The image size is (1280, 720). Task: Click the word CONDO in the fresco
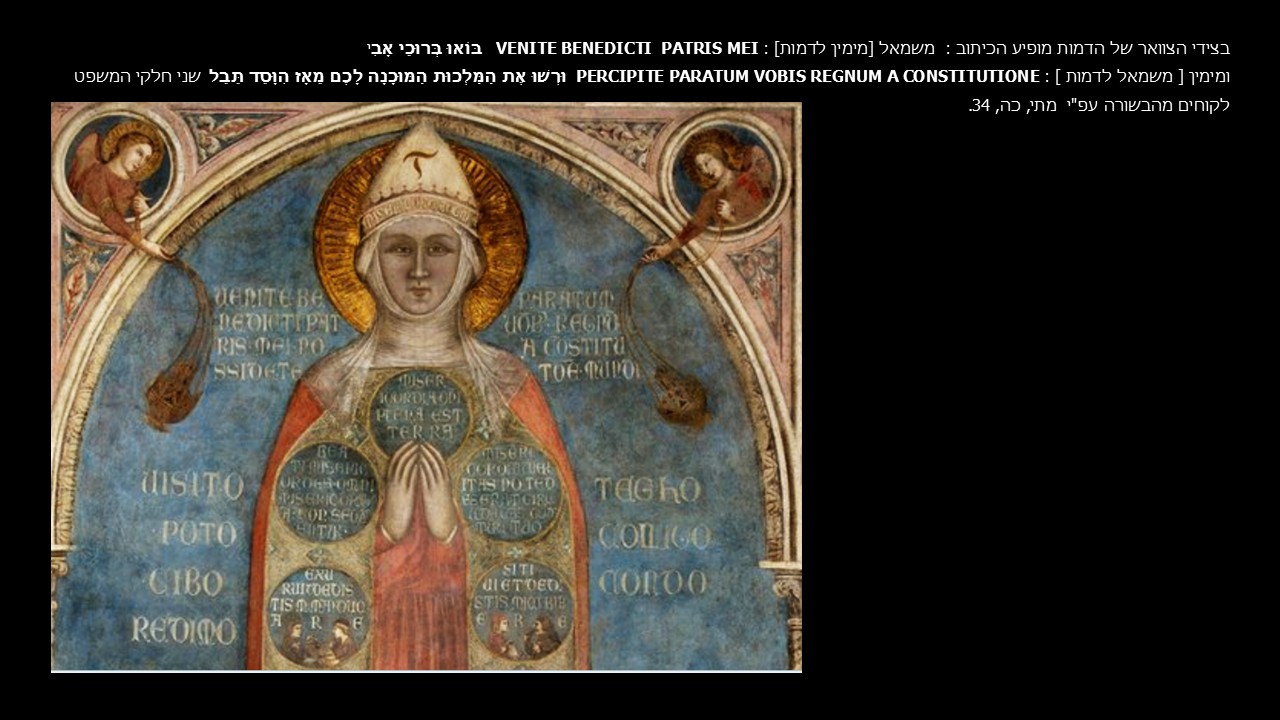[x=653, y=583]
